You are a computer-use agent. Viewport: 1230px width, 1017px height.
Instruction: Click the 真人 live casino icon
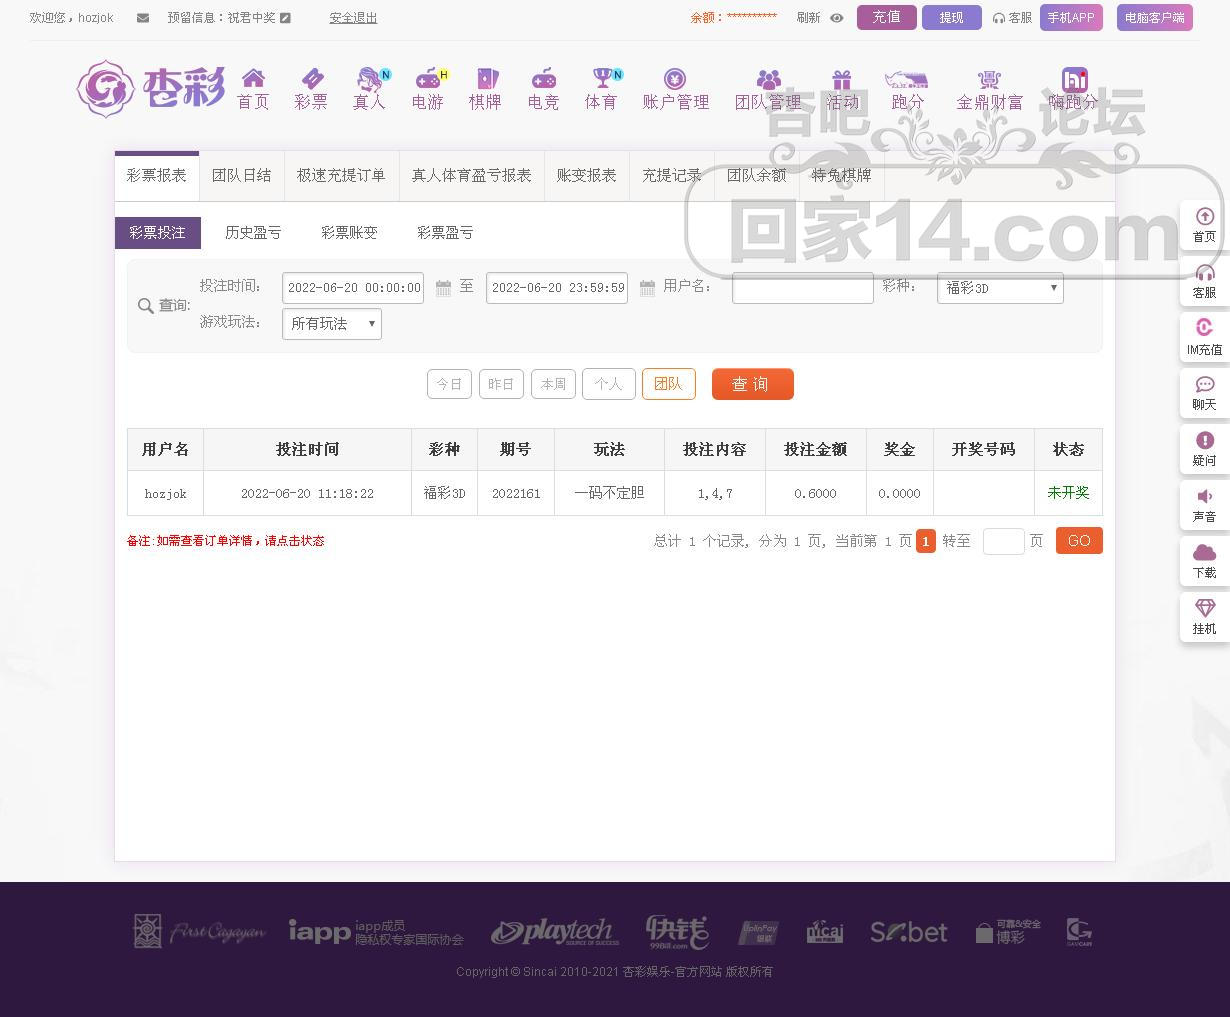tap(369, 80)
